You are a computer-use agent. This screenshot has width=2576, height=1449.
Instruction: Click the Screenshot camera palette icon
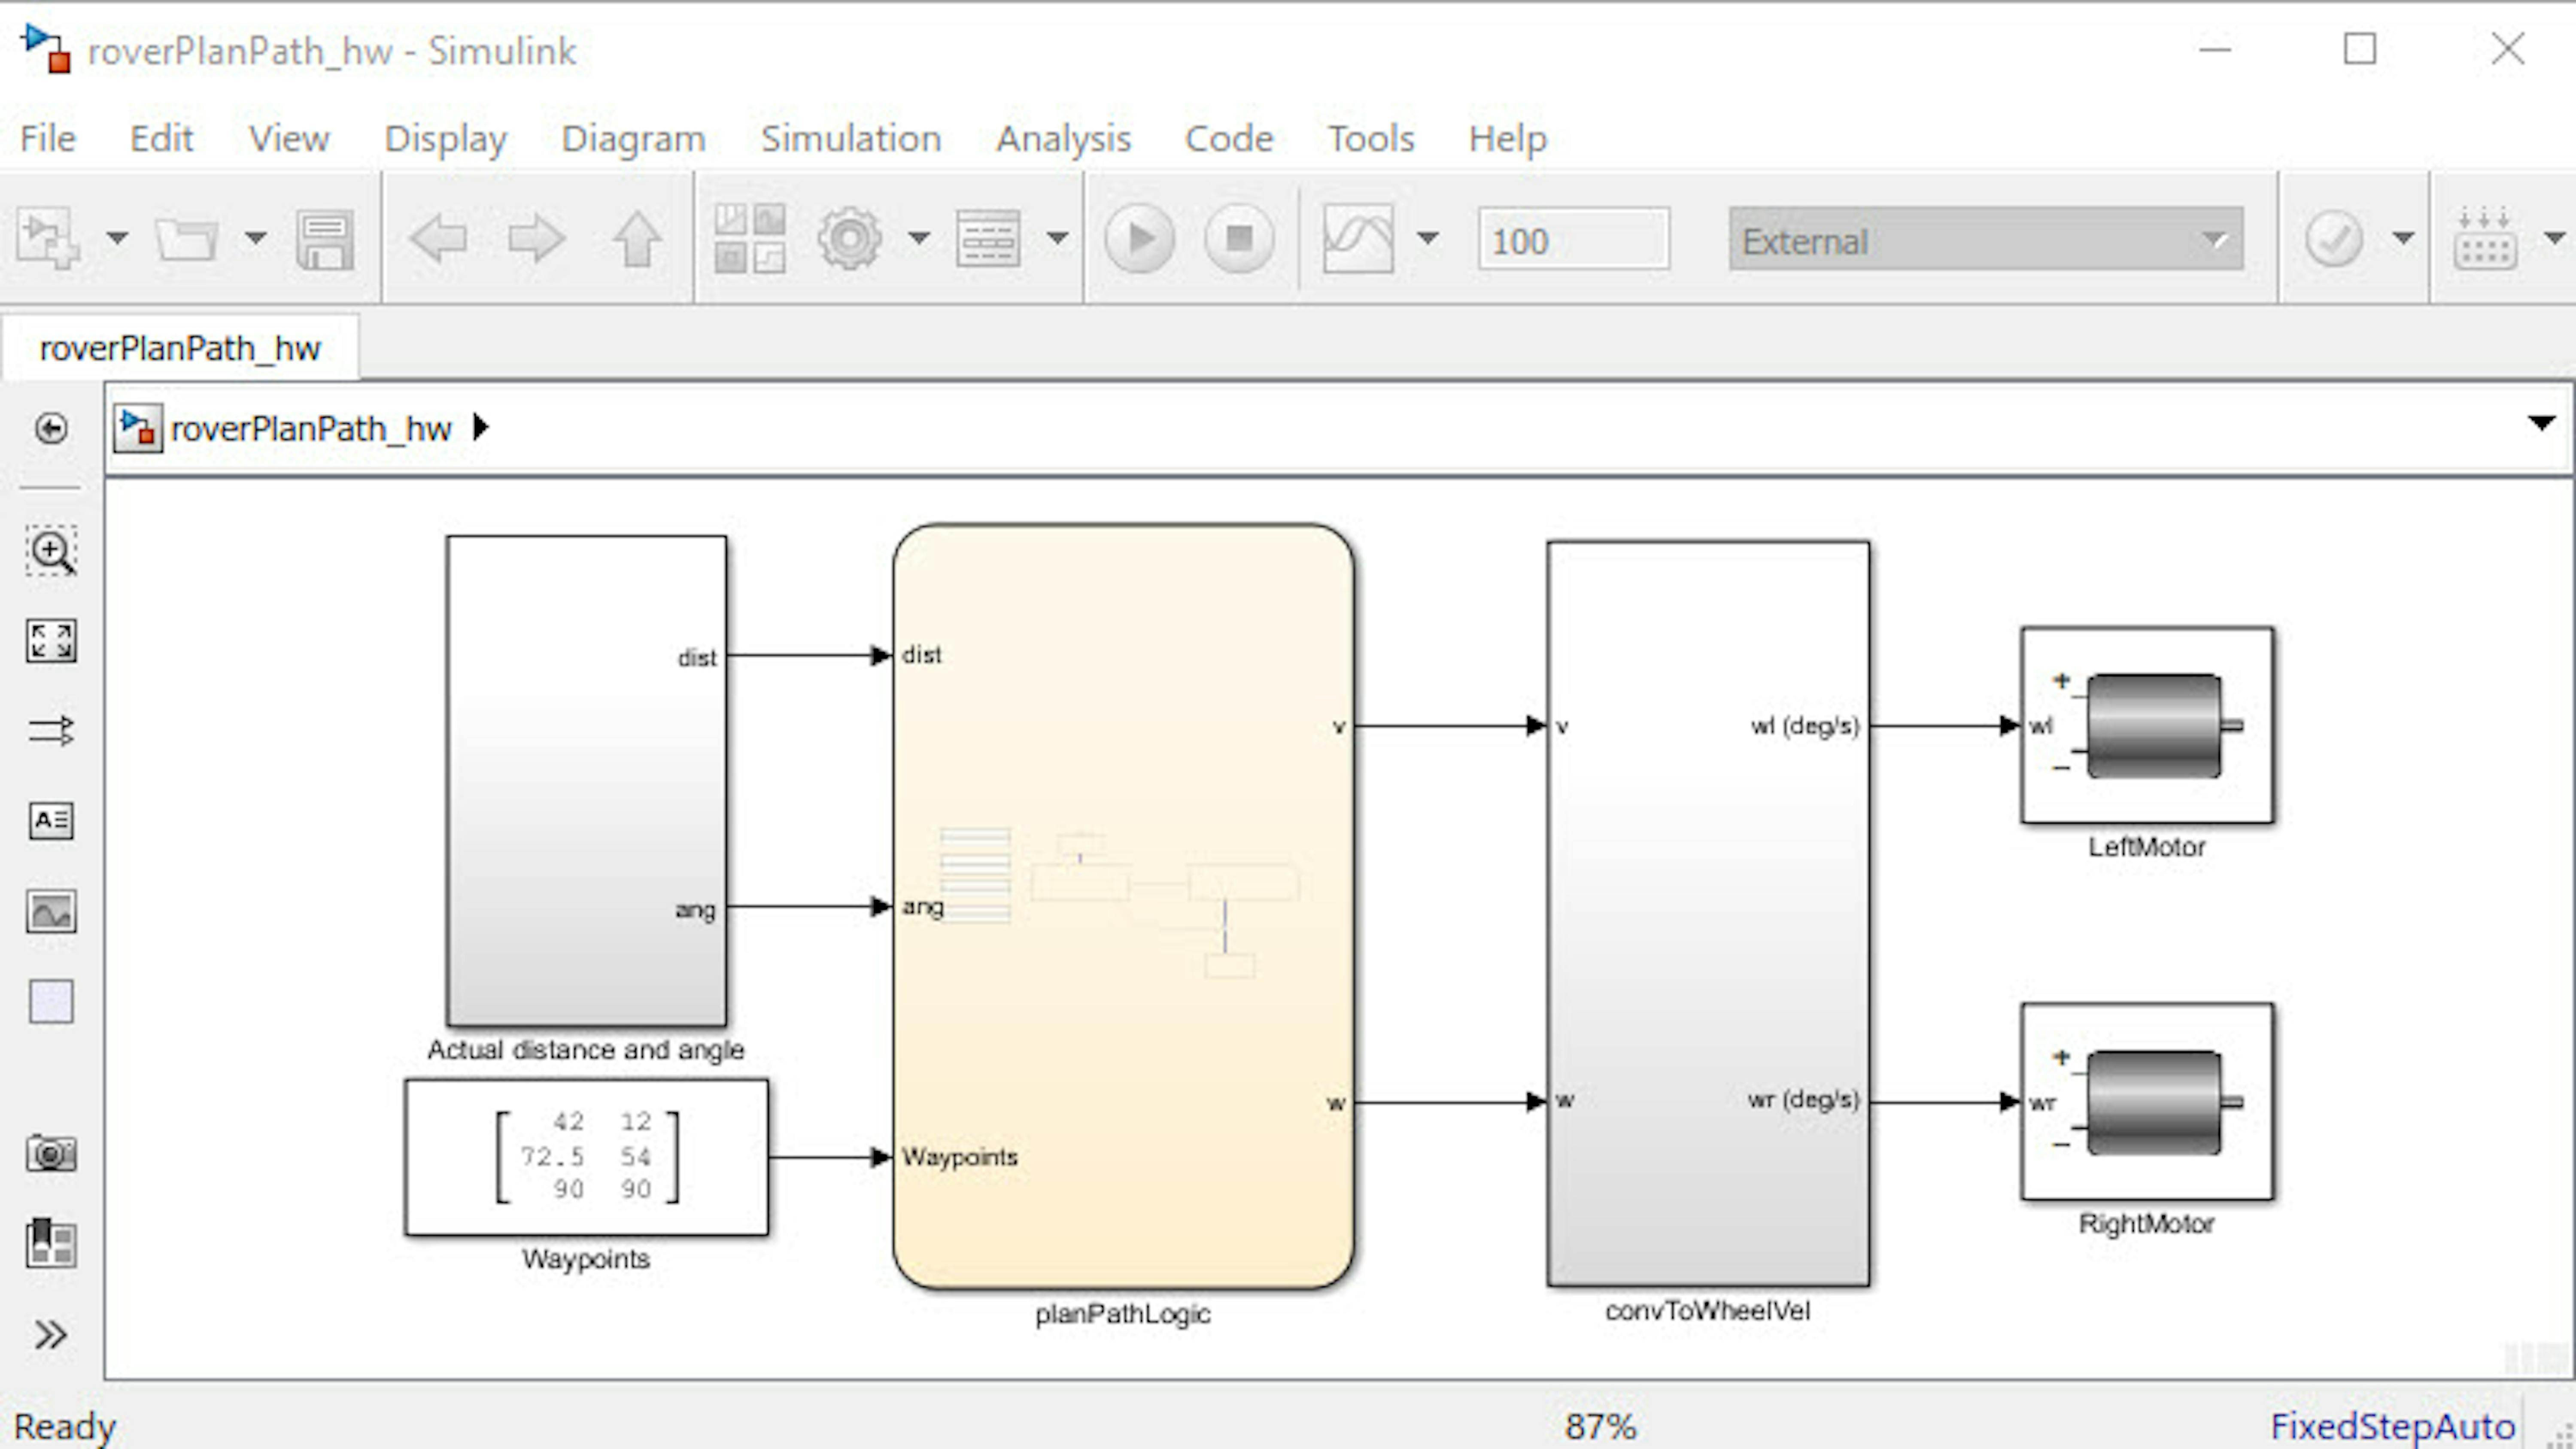pyautogui.click(x=51, y=1153)
